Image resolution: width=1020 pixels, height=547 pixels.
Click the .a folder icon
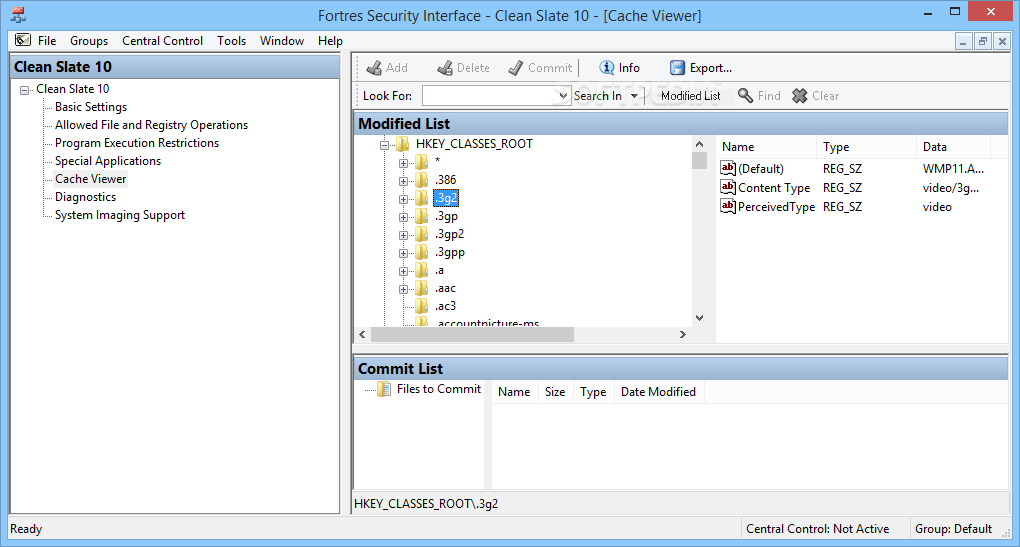[x=422, y=270]
